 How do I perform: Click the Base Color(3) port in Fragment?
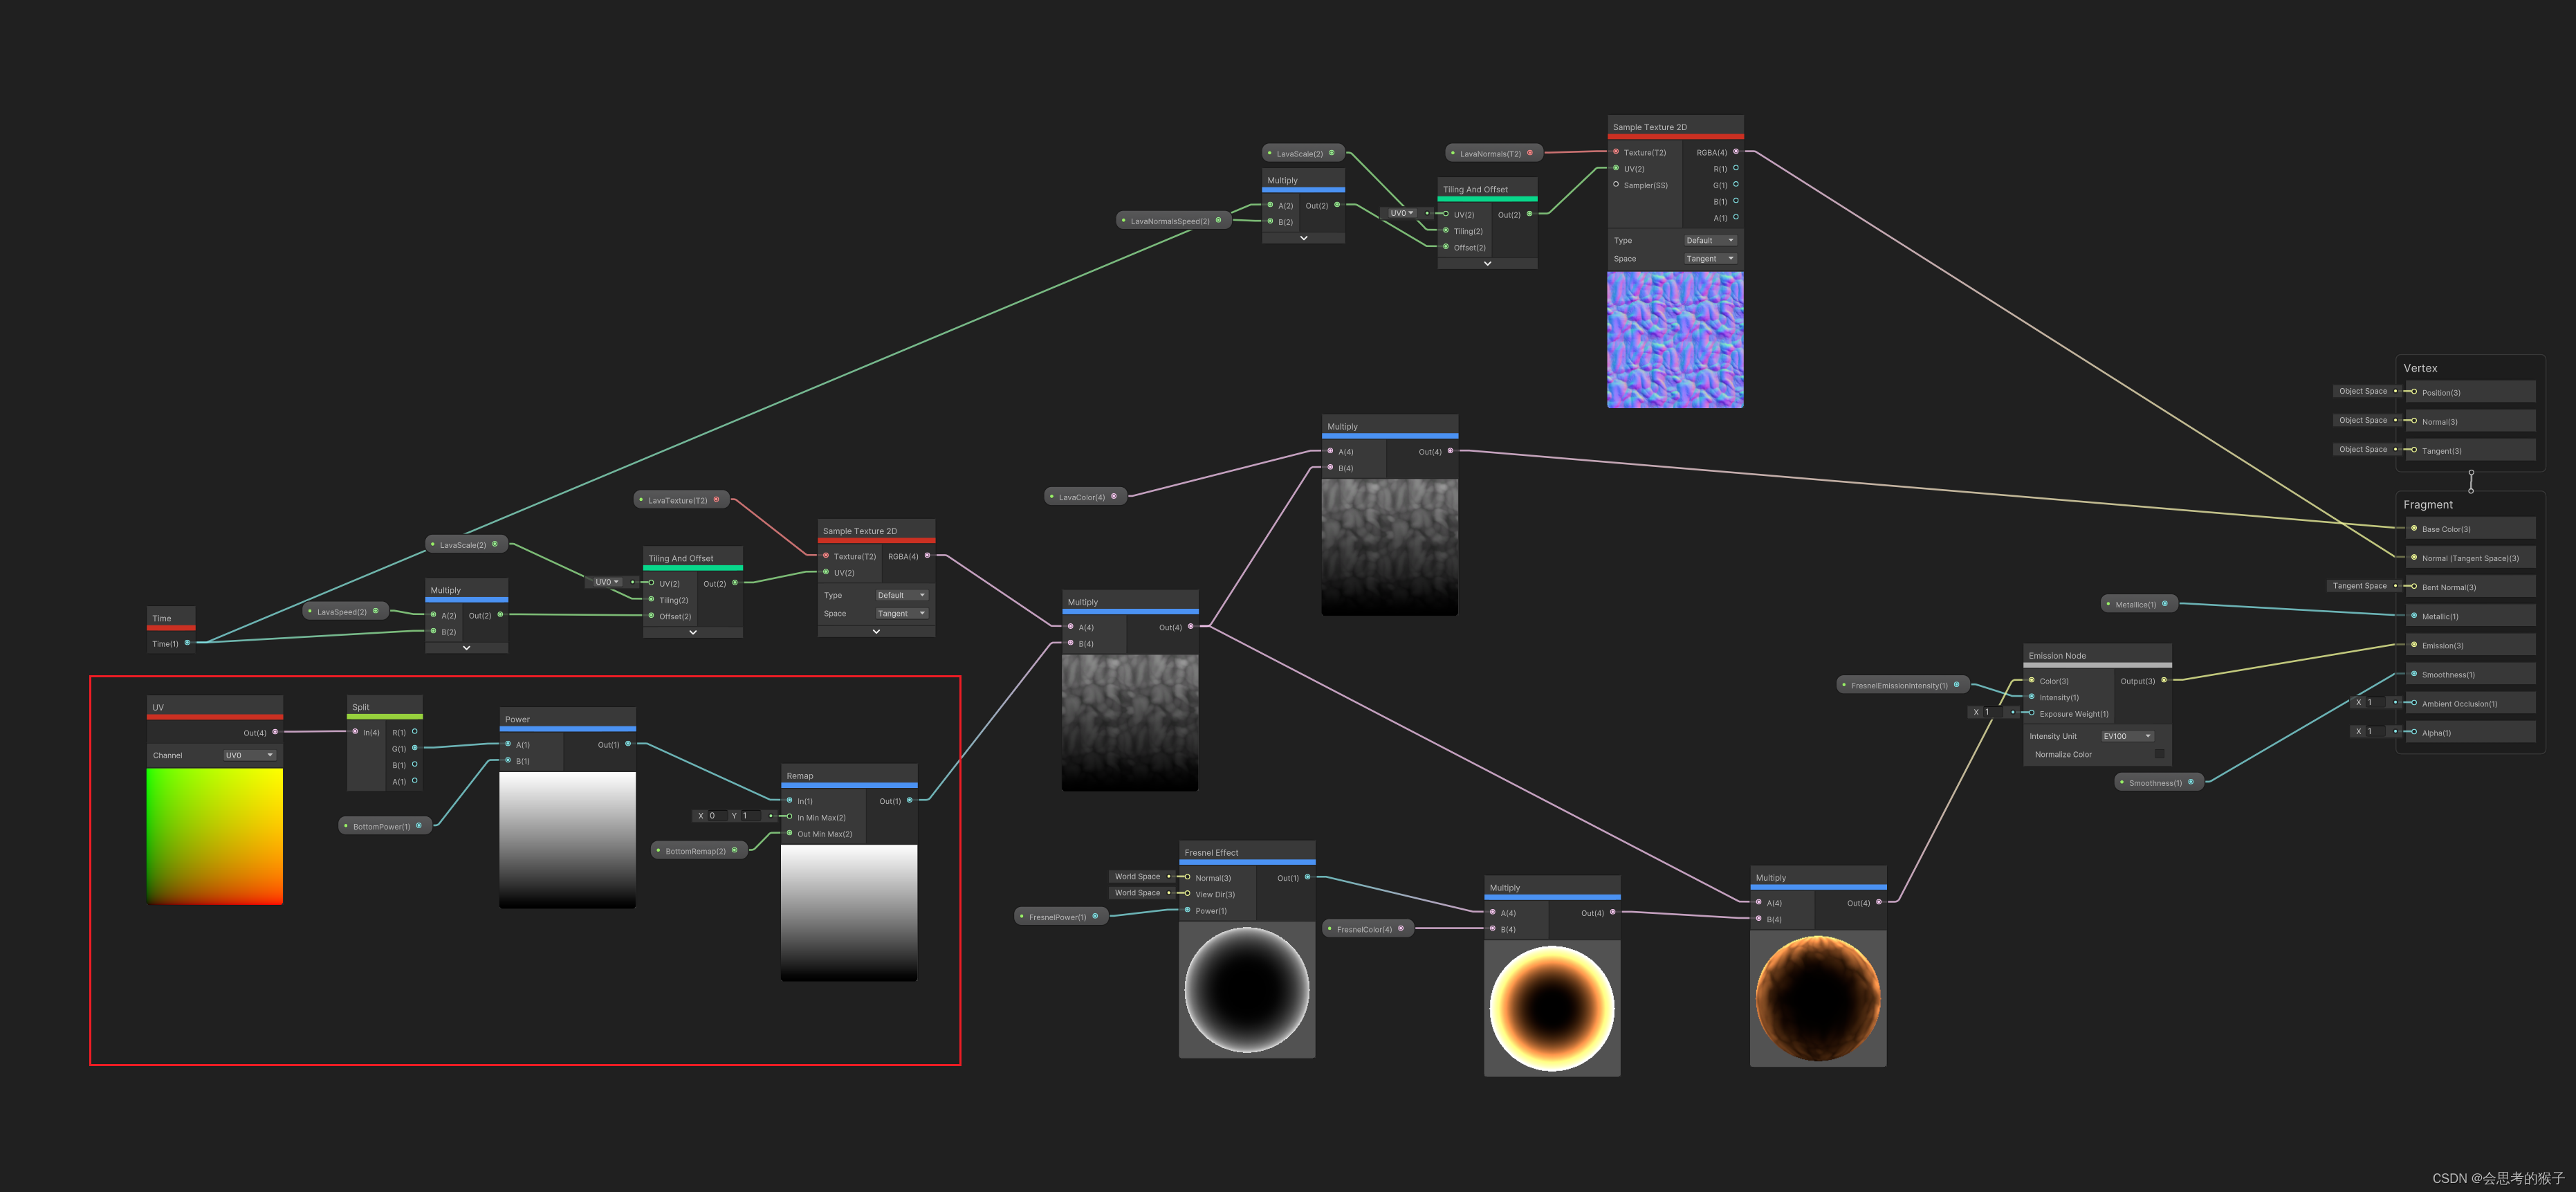(x=2414, y=528)
